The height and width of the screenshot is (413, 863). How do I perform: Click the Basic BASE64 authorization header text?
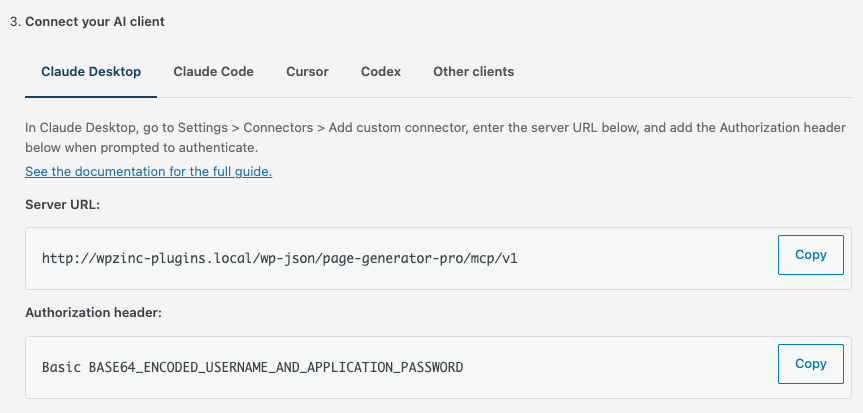253,367
